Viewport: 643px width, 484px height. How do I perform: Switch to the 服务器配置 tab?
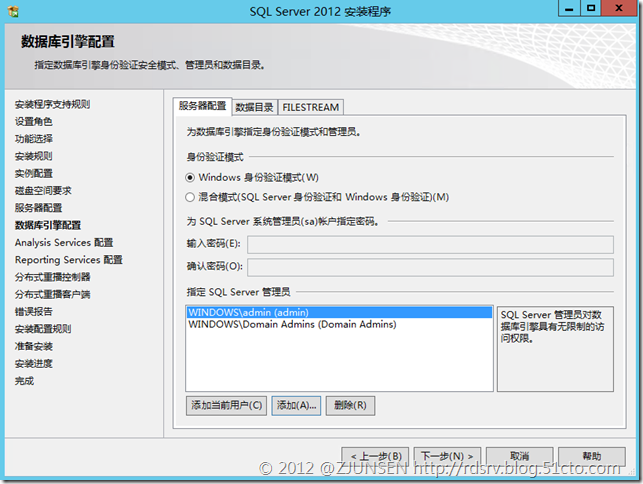point(203,106)
